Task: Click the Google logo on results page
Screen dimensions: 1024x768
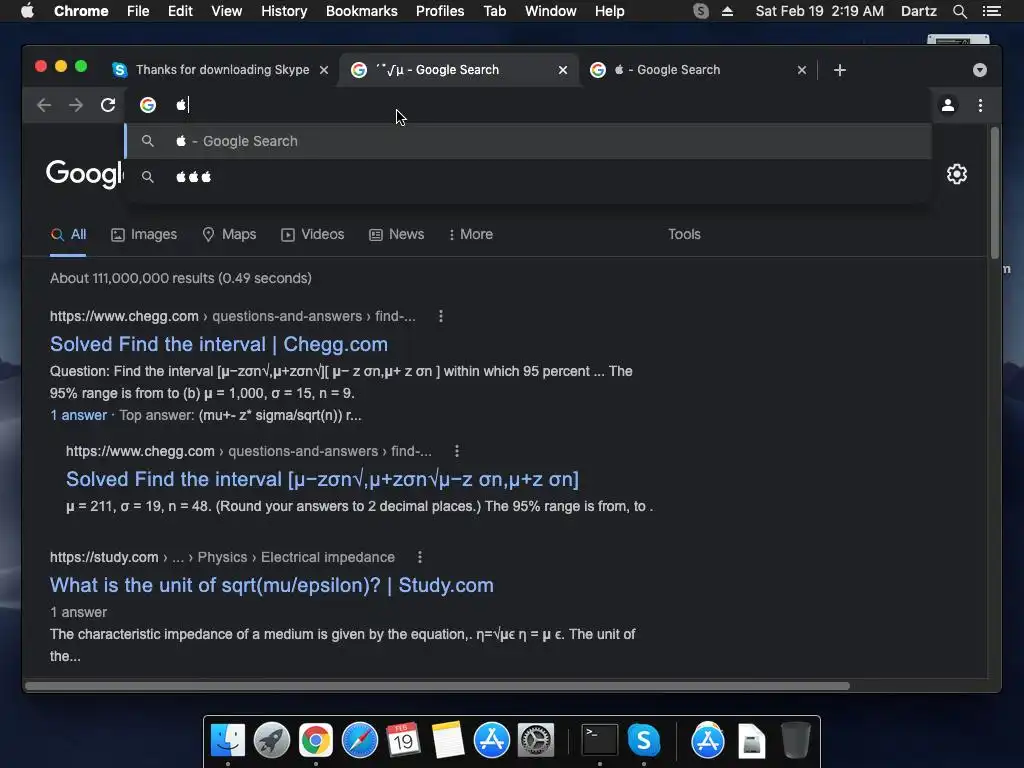Action: point(84,174)
